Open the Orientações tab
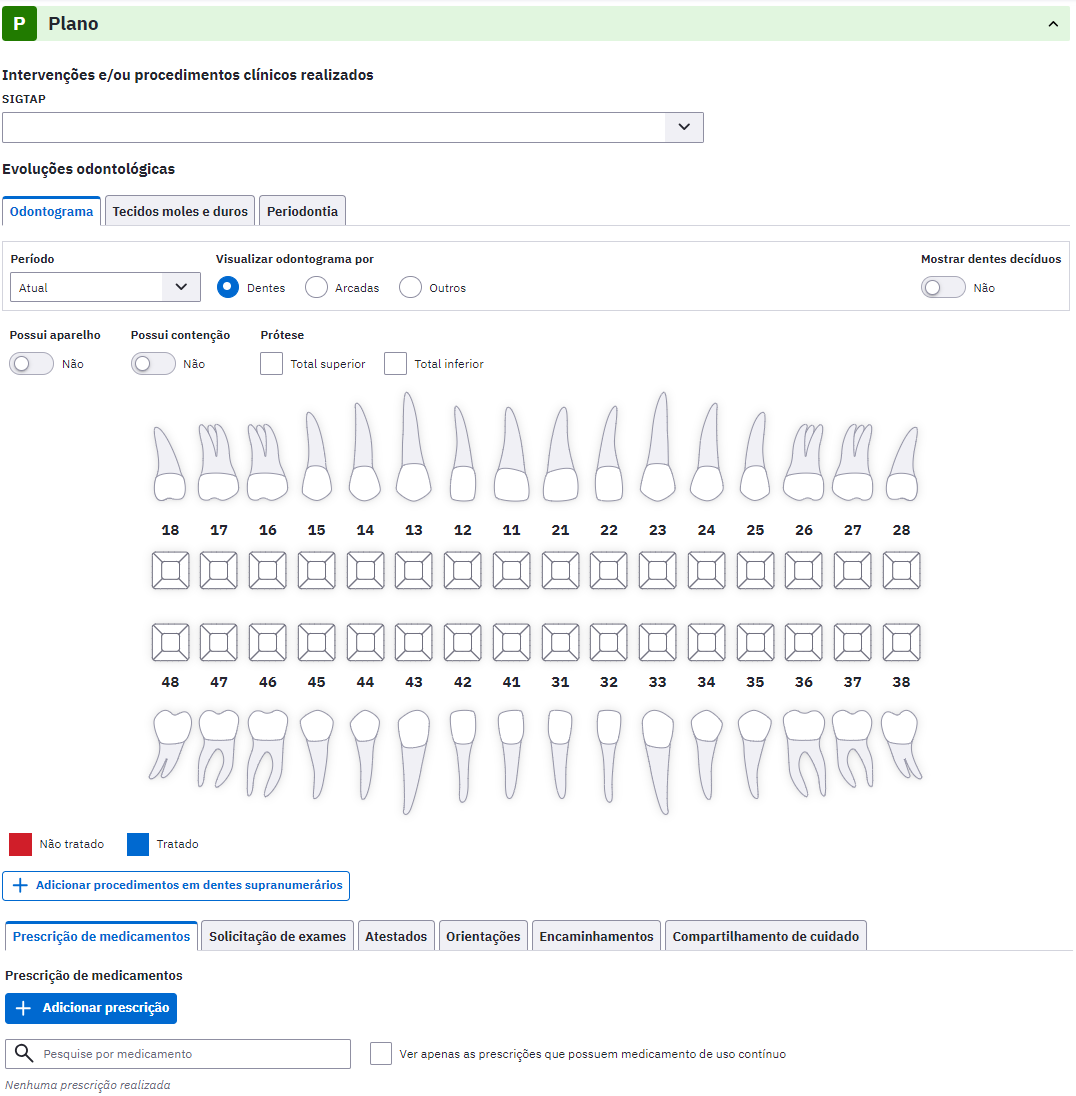The width and height of the screenshot is (1076, 1096). [483, 936]
